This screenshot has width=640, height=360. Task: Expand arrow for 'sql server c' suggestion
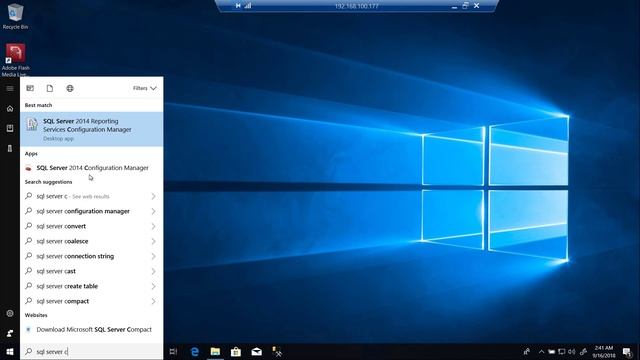[153, 196]
